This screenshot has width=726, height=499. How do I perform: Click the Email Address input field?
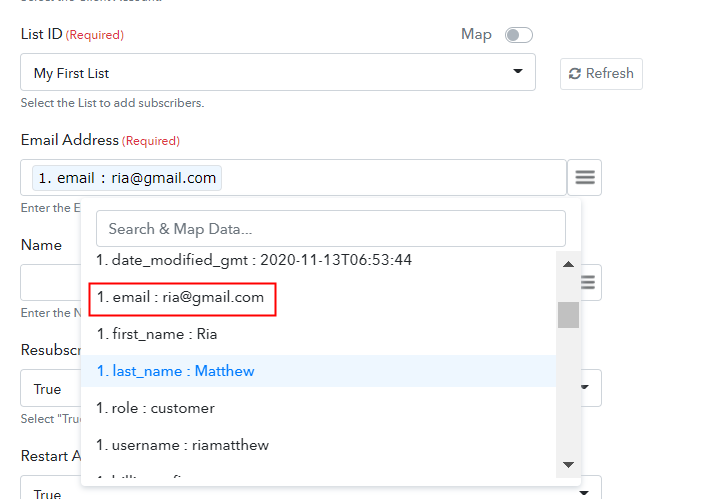pyautogui.click(x=294, y=178)
